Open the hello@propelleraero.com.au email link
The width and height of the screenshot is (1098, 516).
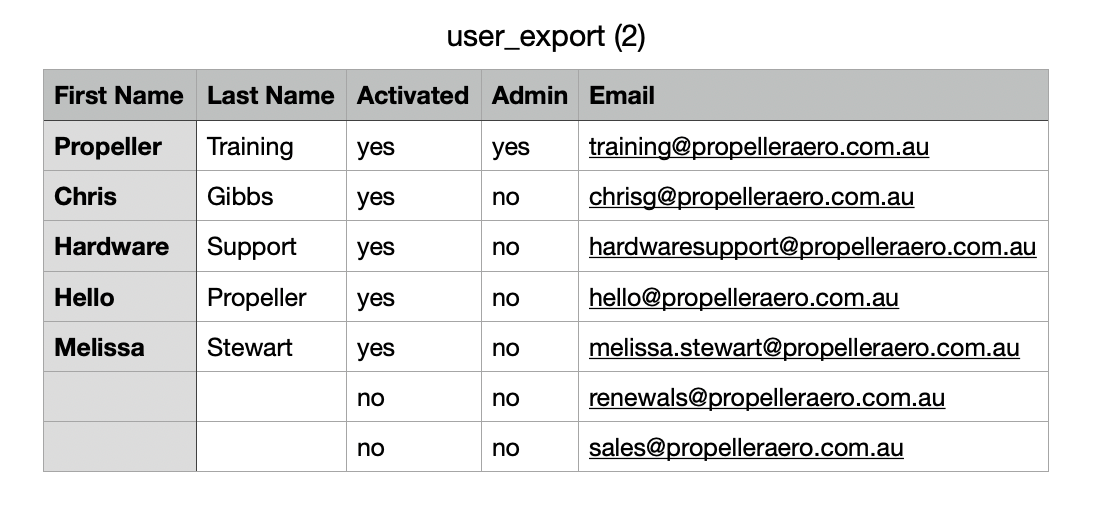(x=744, y=298)
